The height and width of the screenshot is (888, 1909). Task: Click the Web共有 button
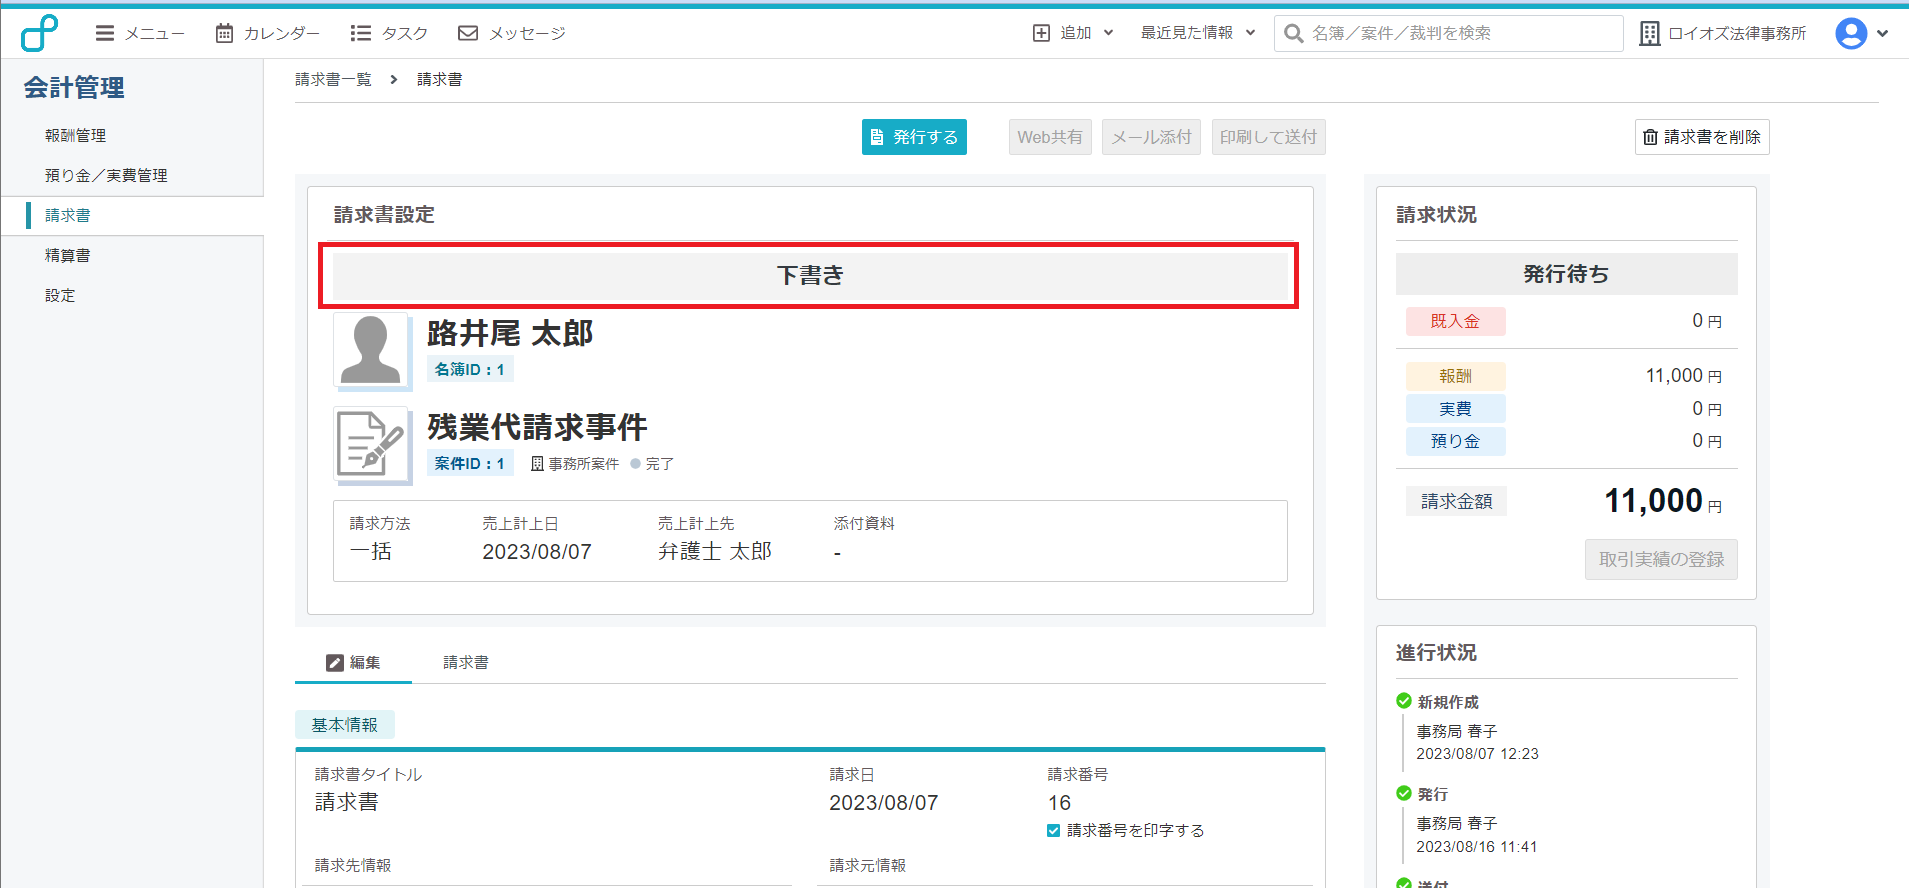click(x=1050, y=137)
